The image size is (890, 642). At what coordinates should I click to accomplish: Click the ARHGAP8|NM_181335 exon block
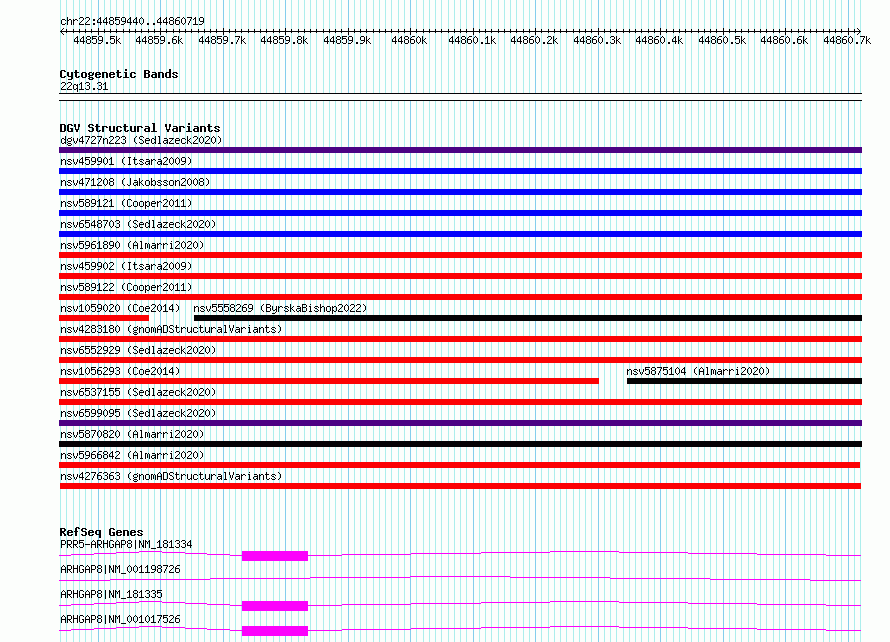tap(275, 606)
